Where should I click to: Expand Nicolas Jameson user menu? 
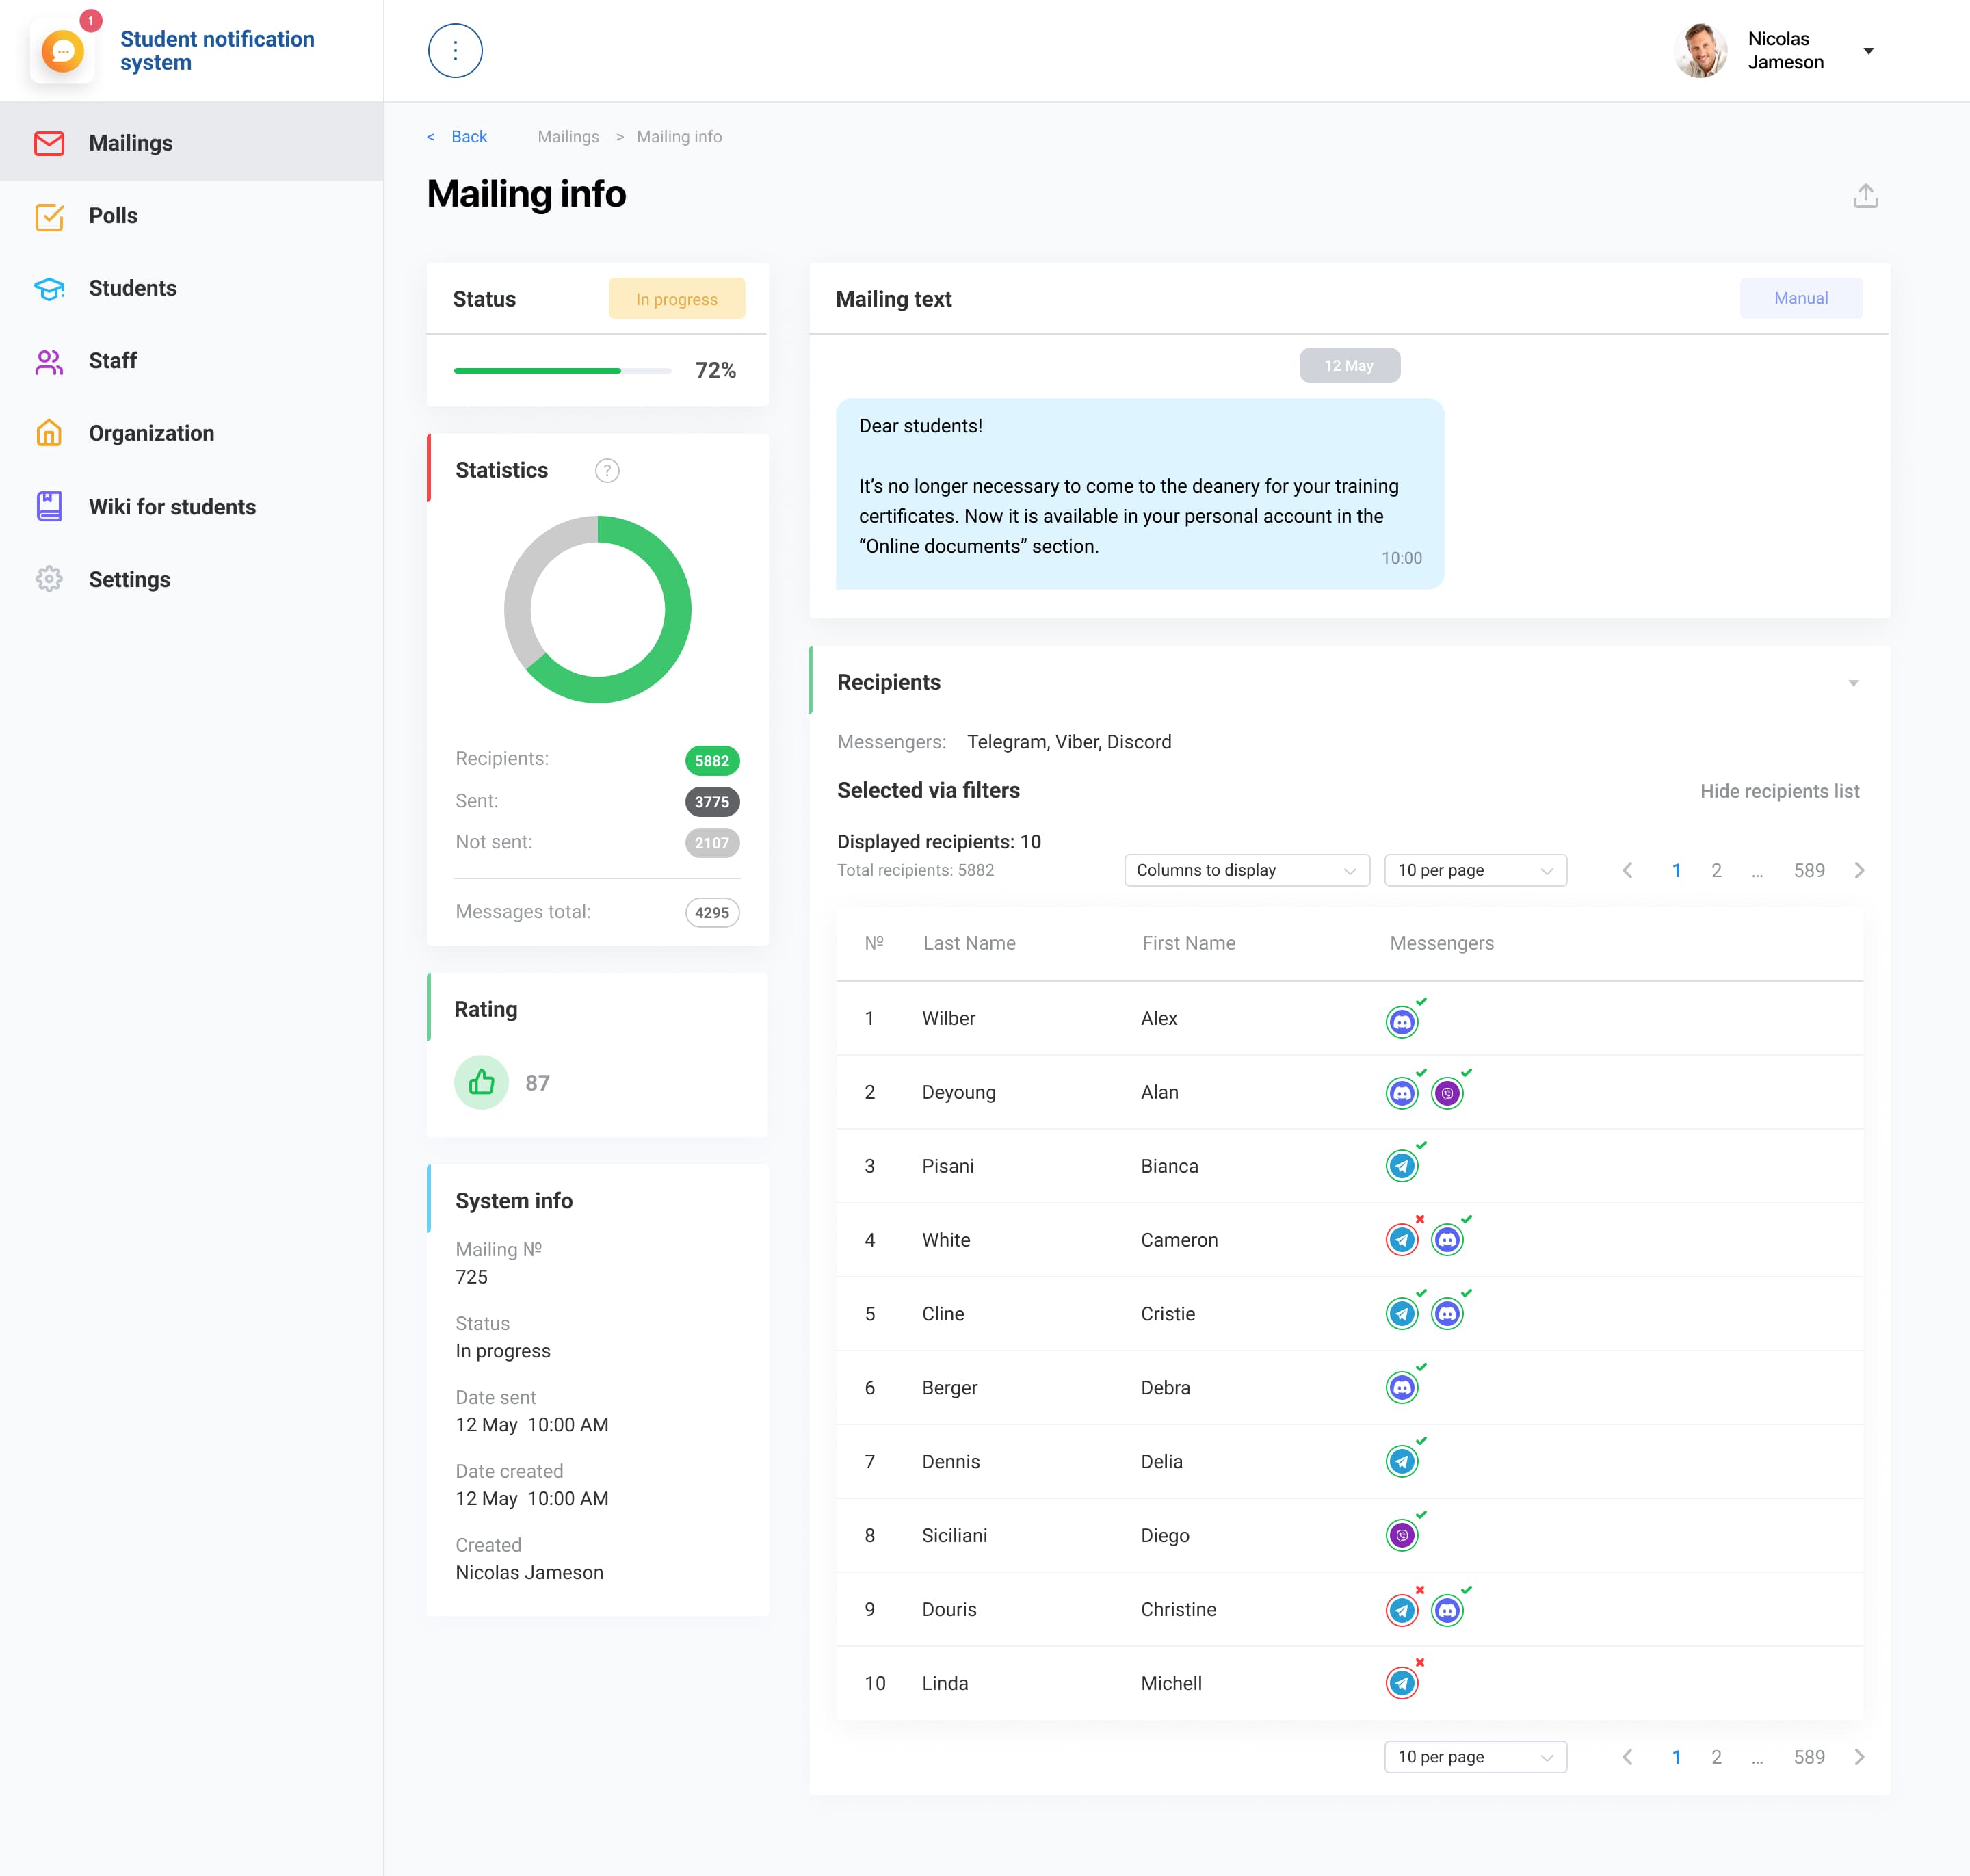click(1868, 51)
